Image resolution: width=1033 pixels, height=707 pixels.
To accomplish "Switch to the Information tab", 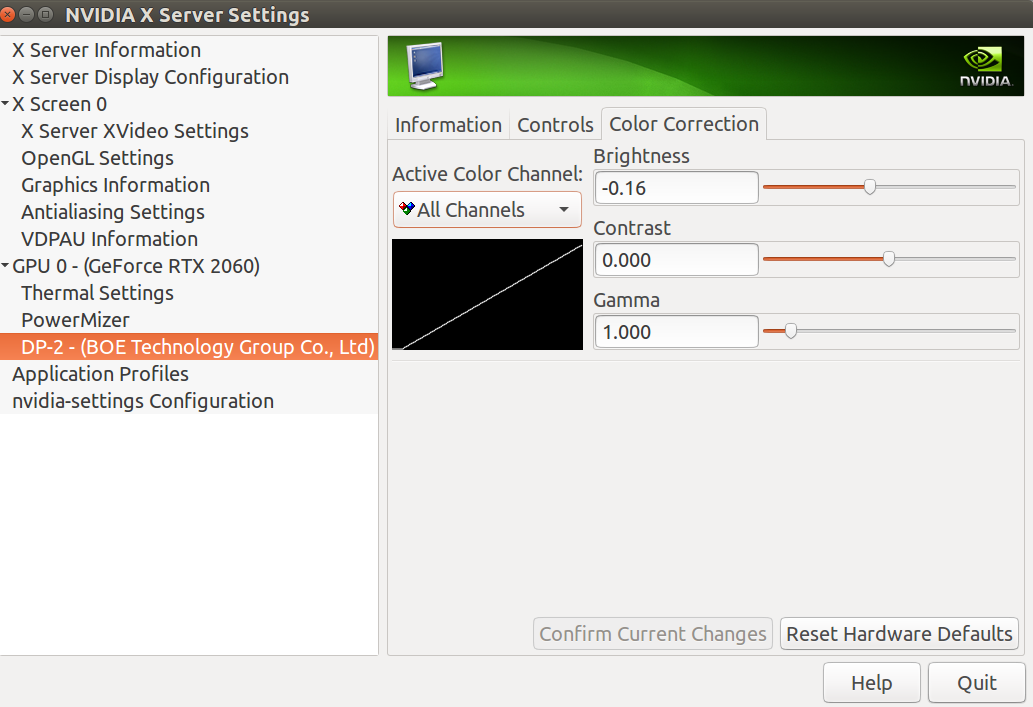I will pos(447,124).
